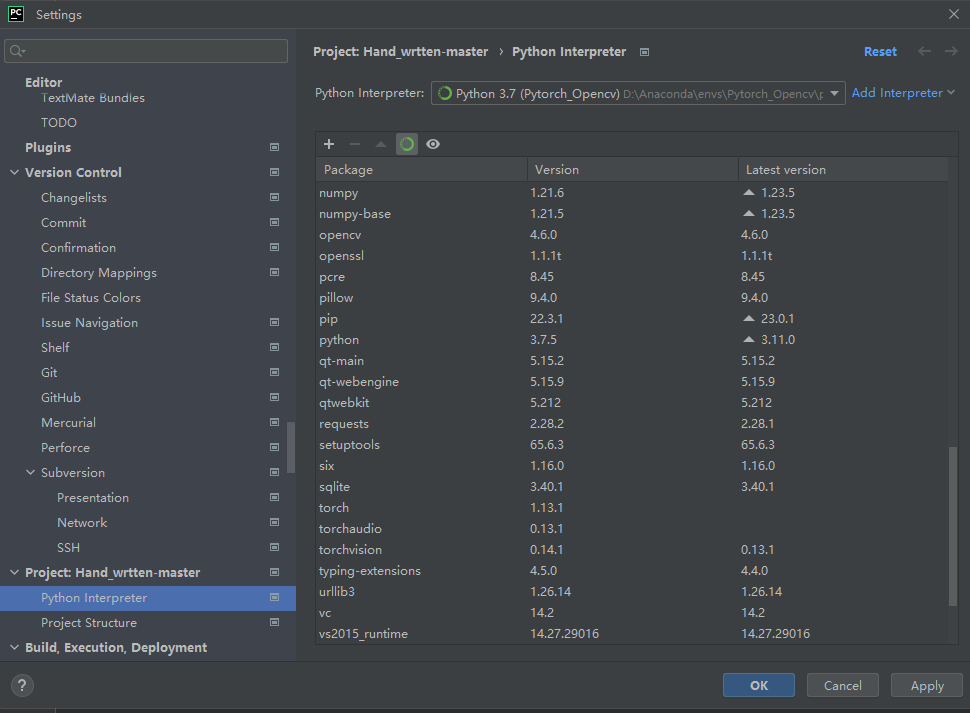Click the upgrade arrow next to pip 23.0.1

(x=749, y=318)
